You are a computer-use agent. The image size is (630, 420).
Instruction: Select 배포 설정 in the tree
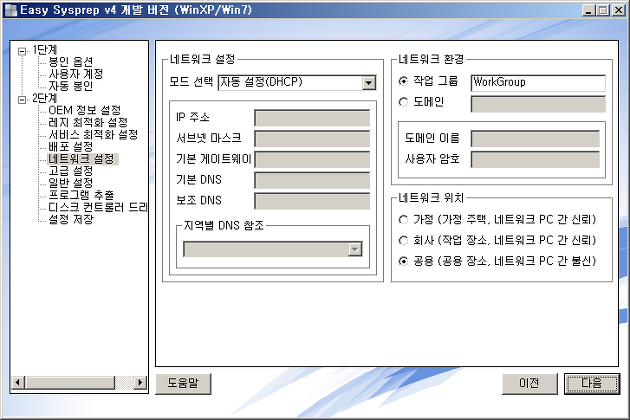tap(71, 146)
